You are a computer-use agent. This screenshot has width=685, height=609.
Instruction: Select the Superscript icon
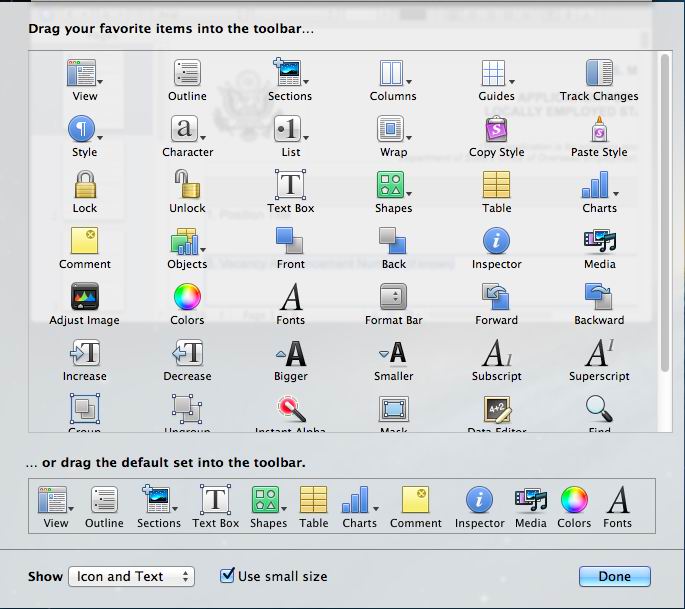coord(600,352)
